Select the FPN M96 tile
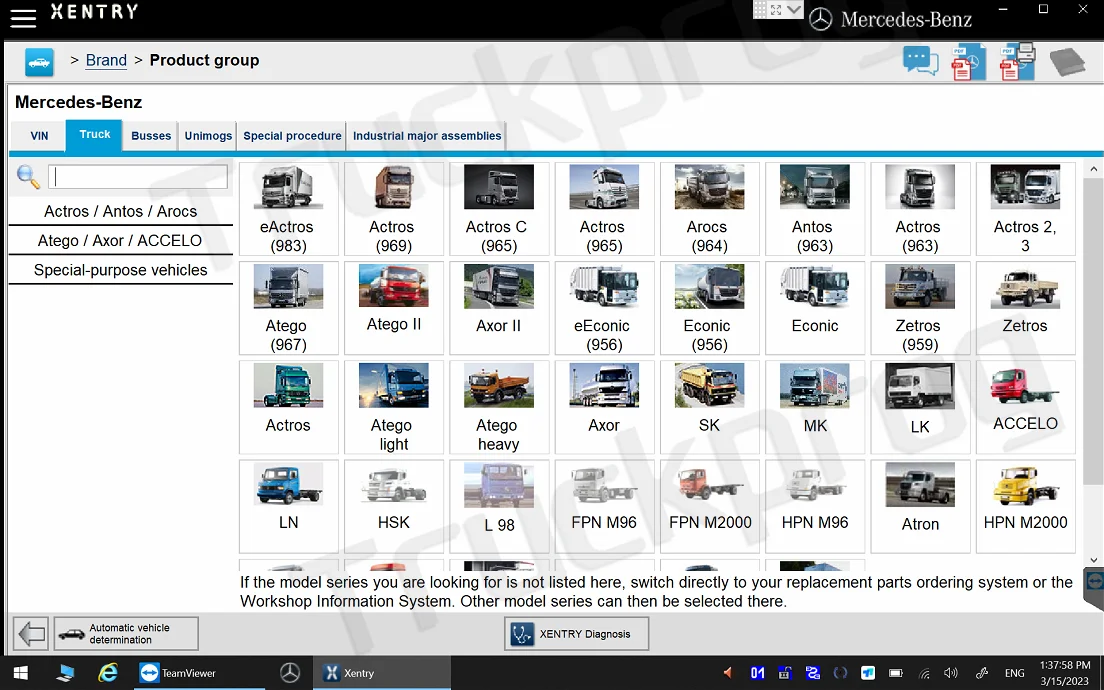The height and width of the screenshot is (690, 1104). pos(604,506)
